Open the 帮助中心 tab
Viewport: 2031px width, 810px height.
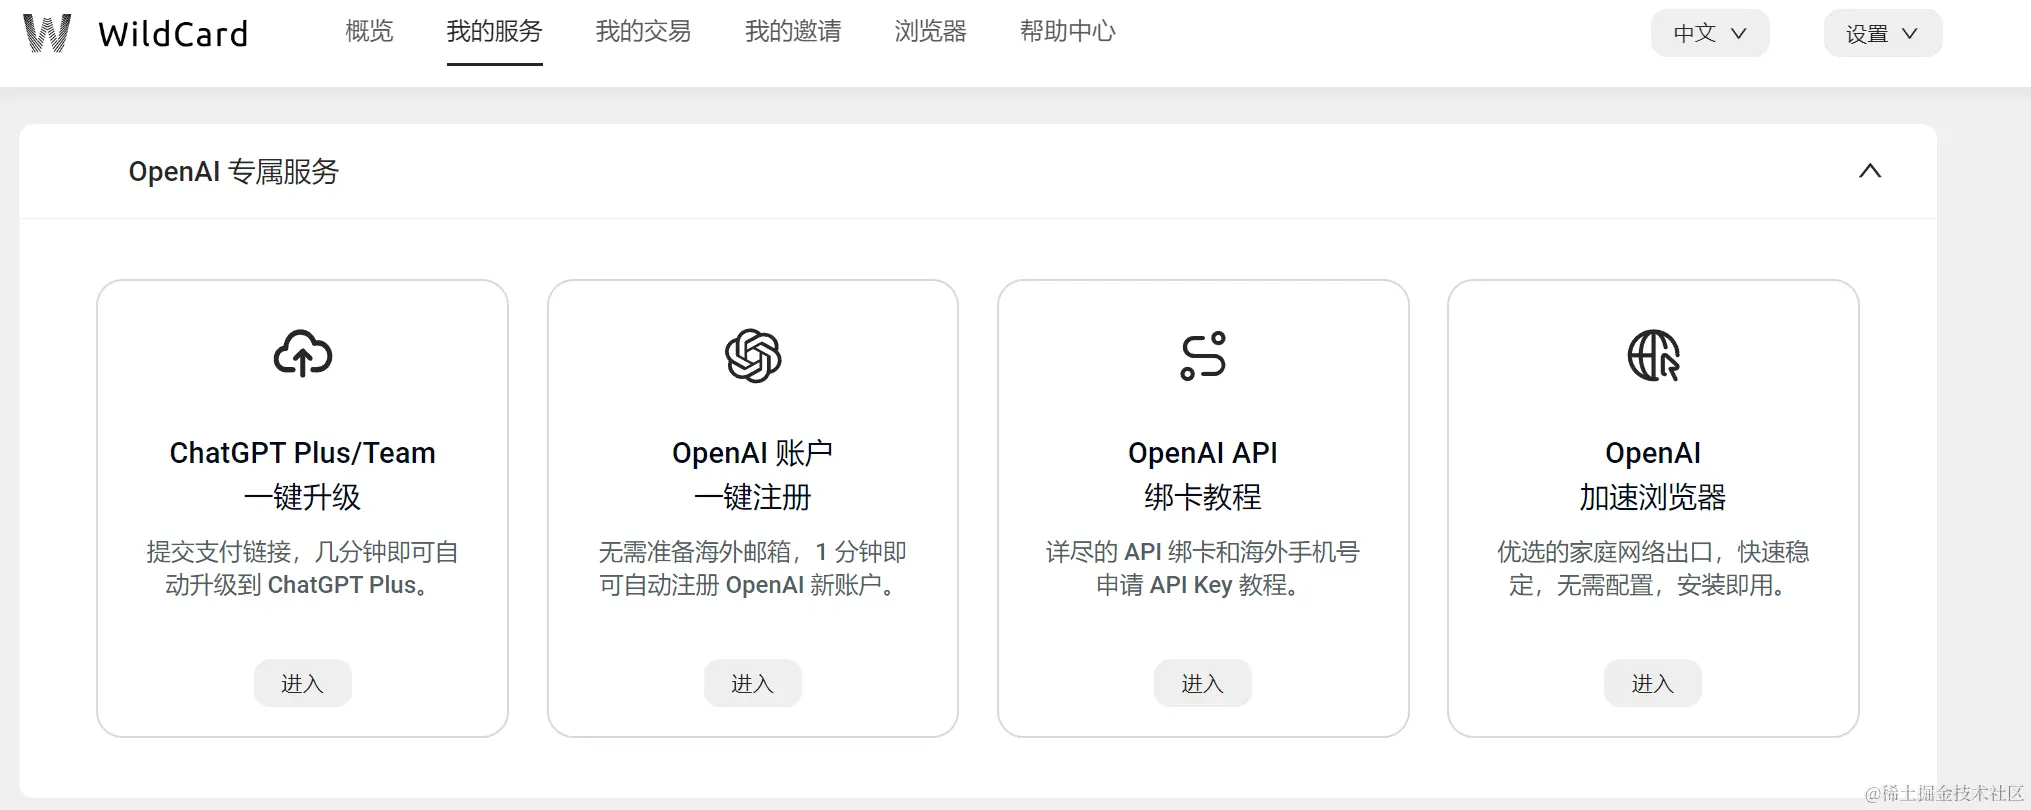1067,32
